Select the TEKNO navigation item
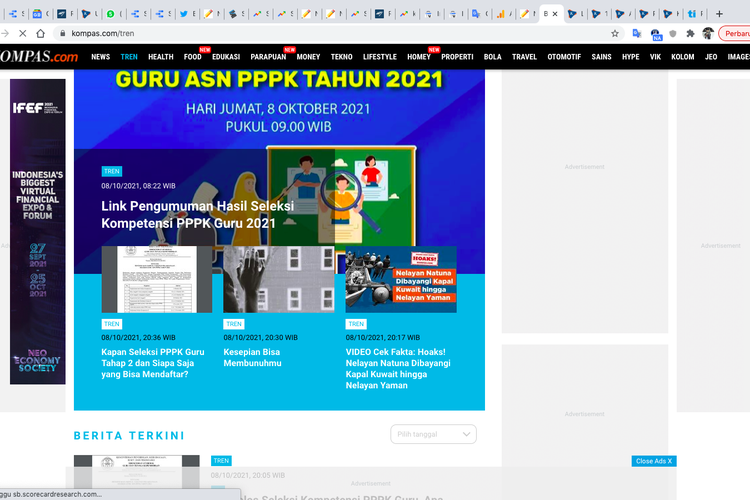 click(341, 57)
